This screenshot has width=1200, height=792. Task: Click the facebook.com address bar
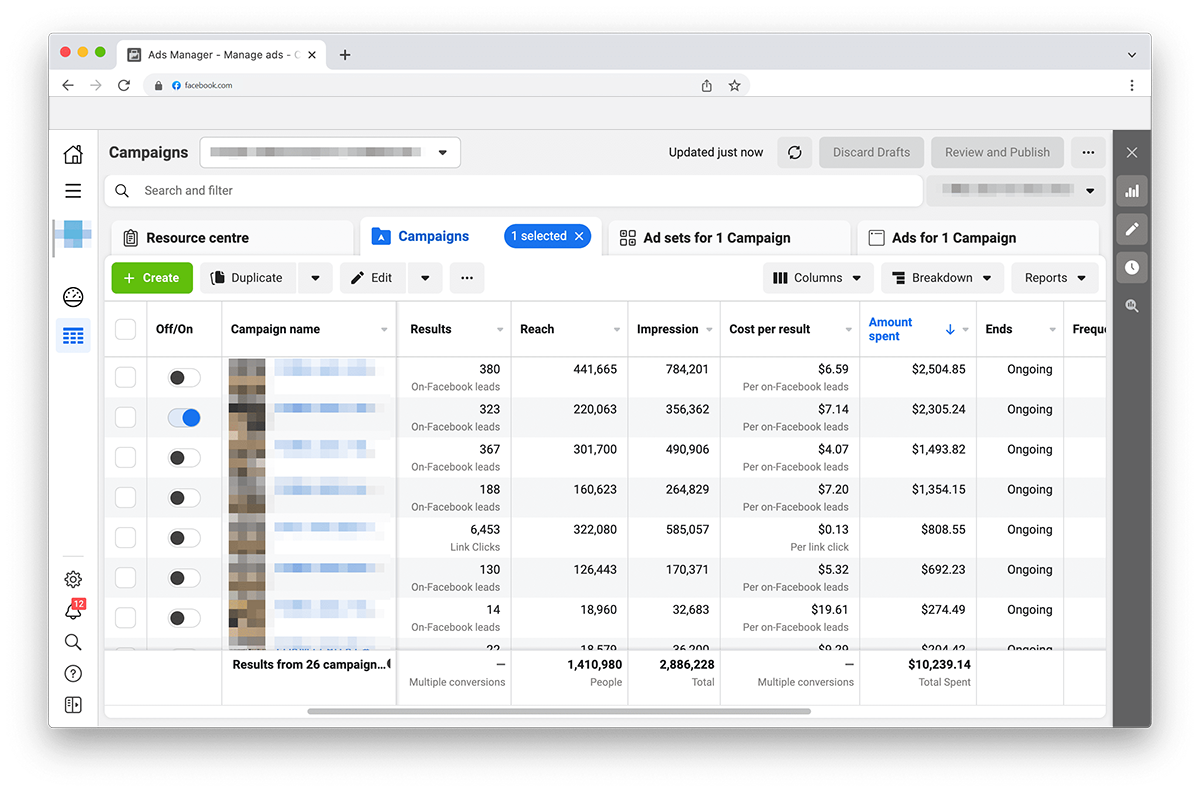[x=446, y=86]
